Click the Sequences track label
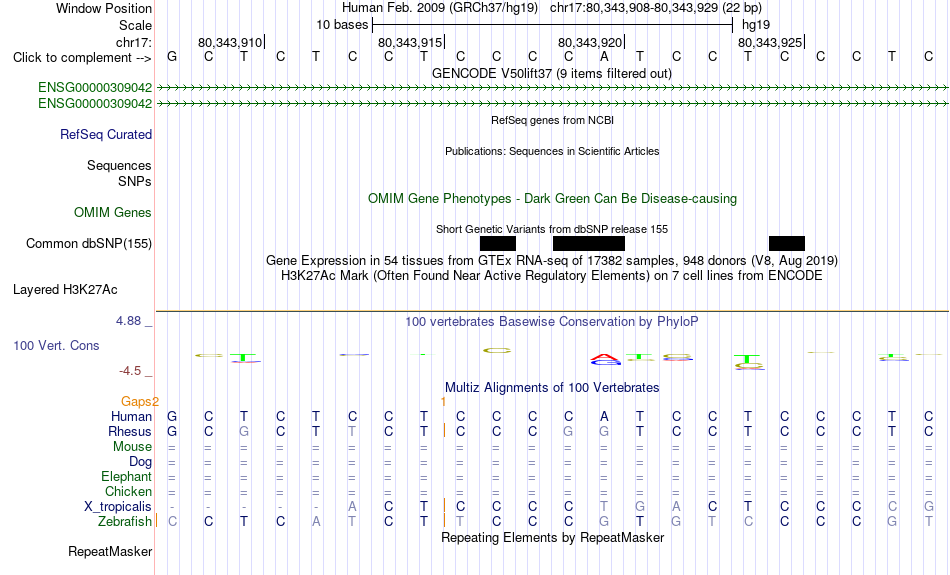This screenshot has height=575, width=950. coord(119,165)
